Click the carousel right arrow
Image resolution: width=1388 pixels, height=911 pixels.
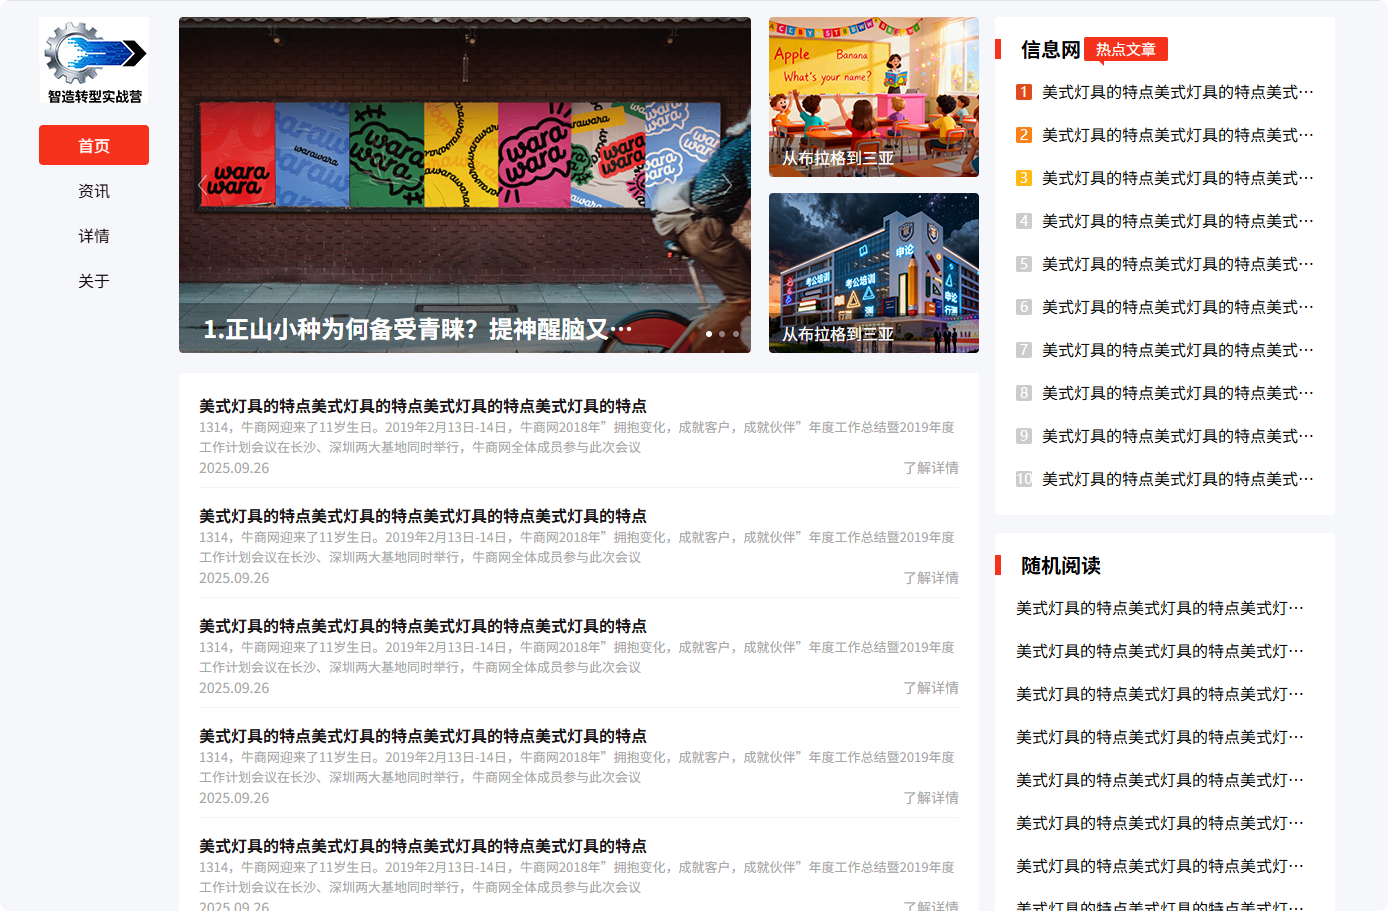(727, 184)
